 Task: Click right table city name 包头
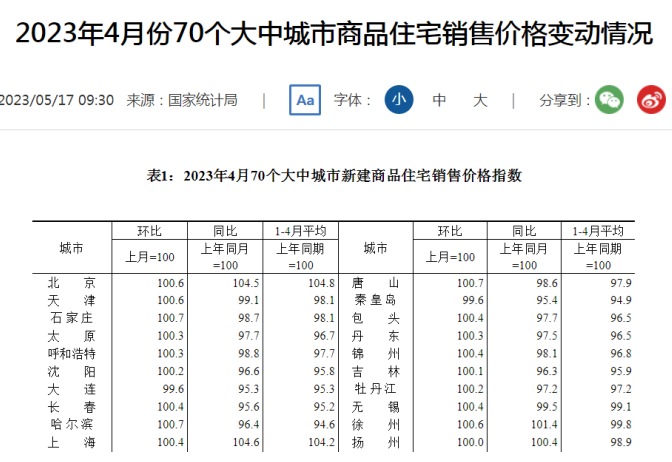(375, 318)
